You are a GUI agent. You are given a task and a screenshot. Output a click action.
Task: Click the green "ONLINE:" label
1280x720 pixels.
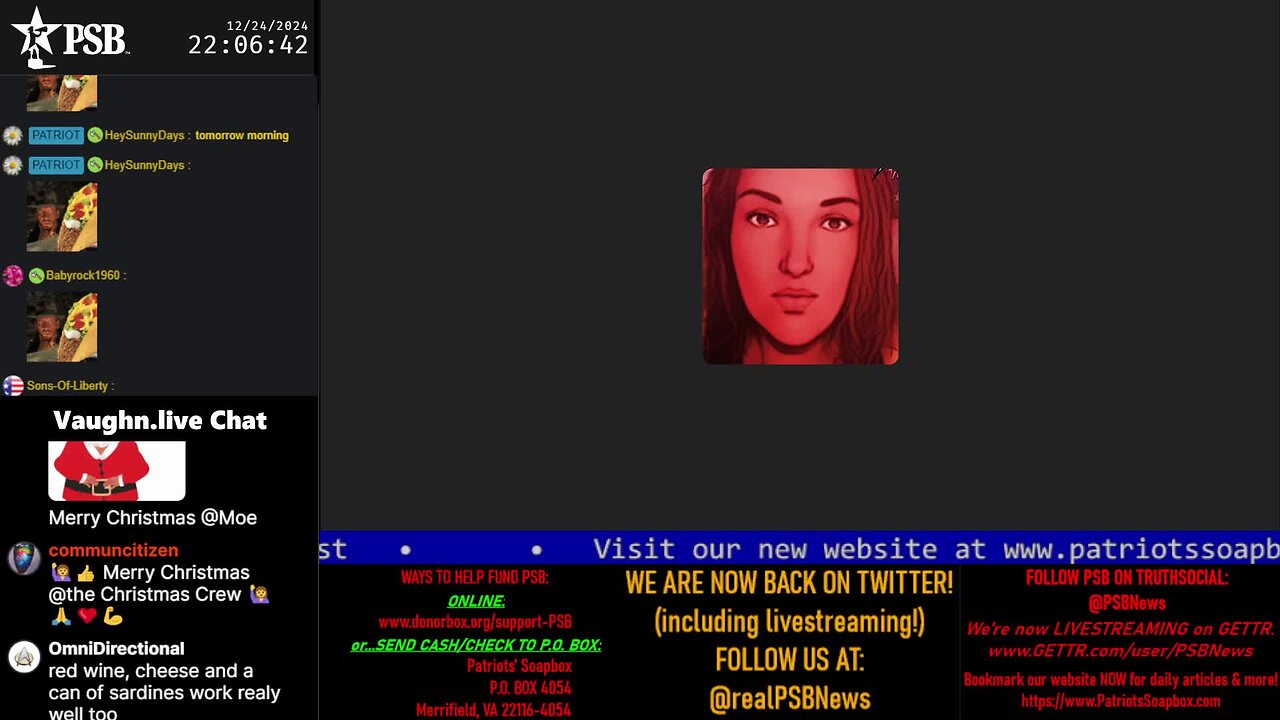476,600
